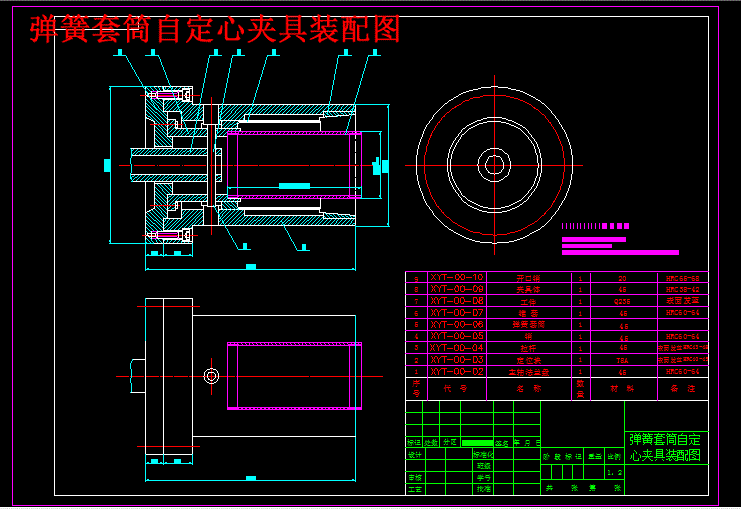Image resolution: width=741 pixels, height=509 pixels.
Task: Pick the part code in row 7
Action: pos(457,301)
